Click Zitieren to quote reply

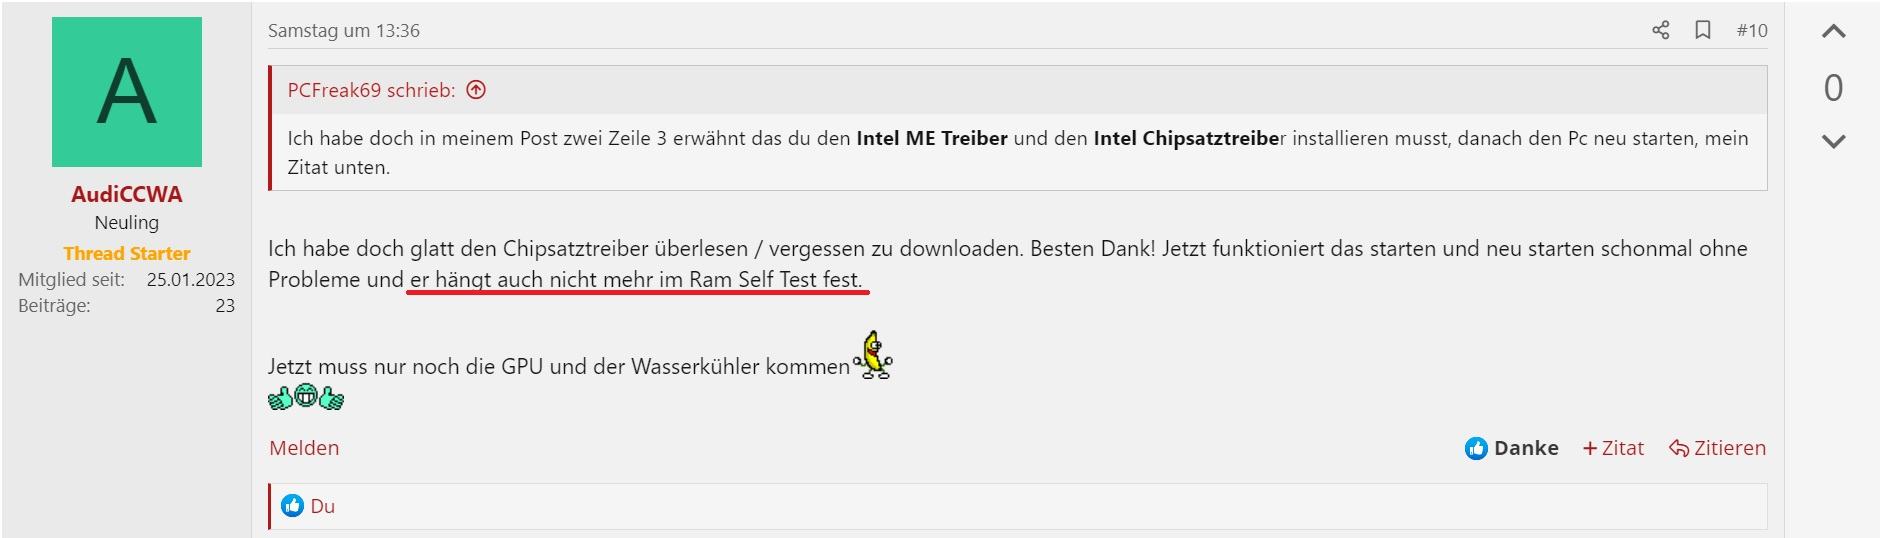pos(1717,448)
